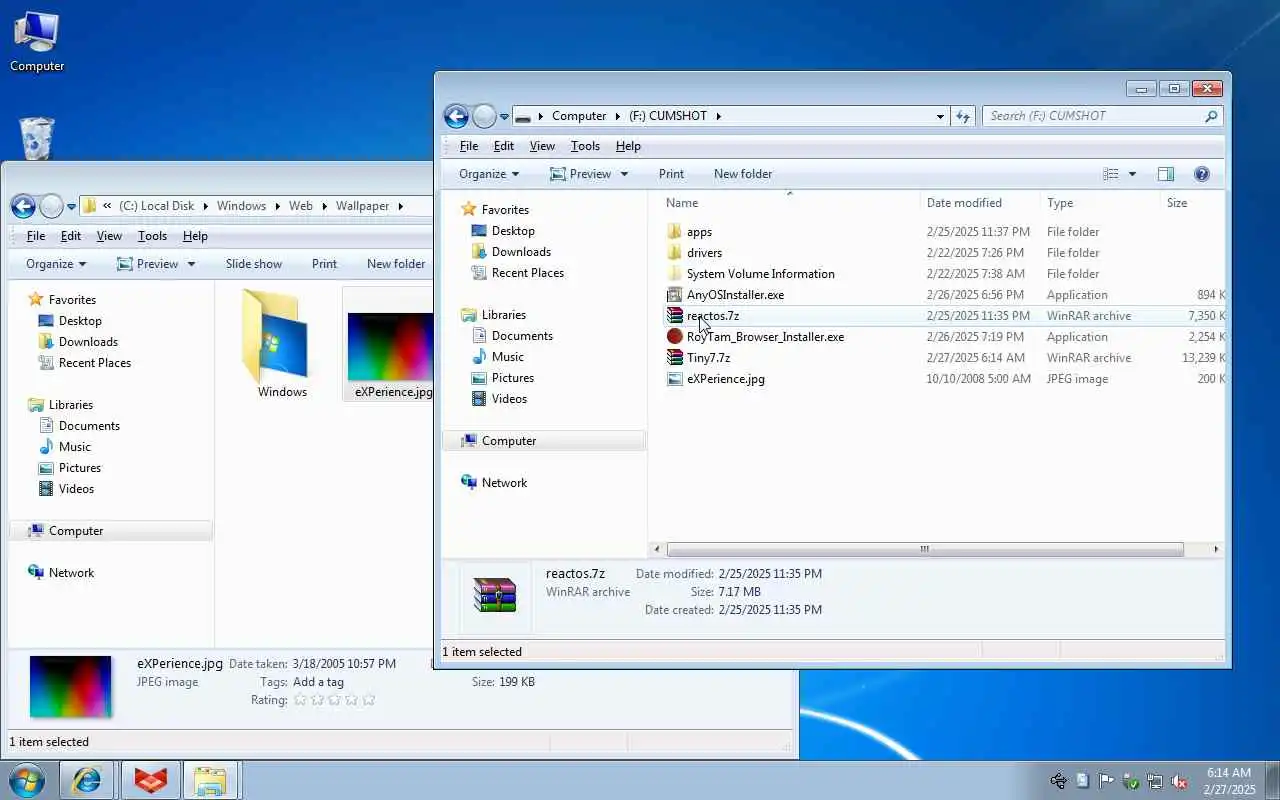
Task: Click Add a tag in details pane
Action: click(318, 682)
